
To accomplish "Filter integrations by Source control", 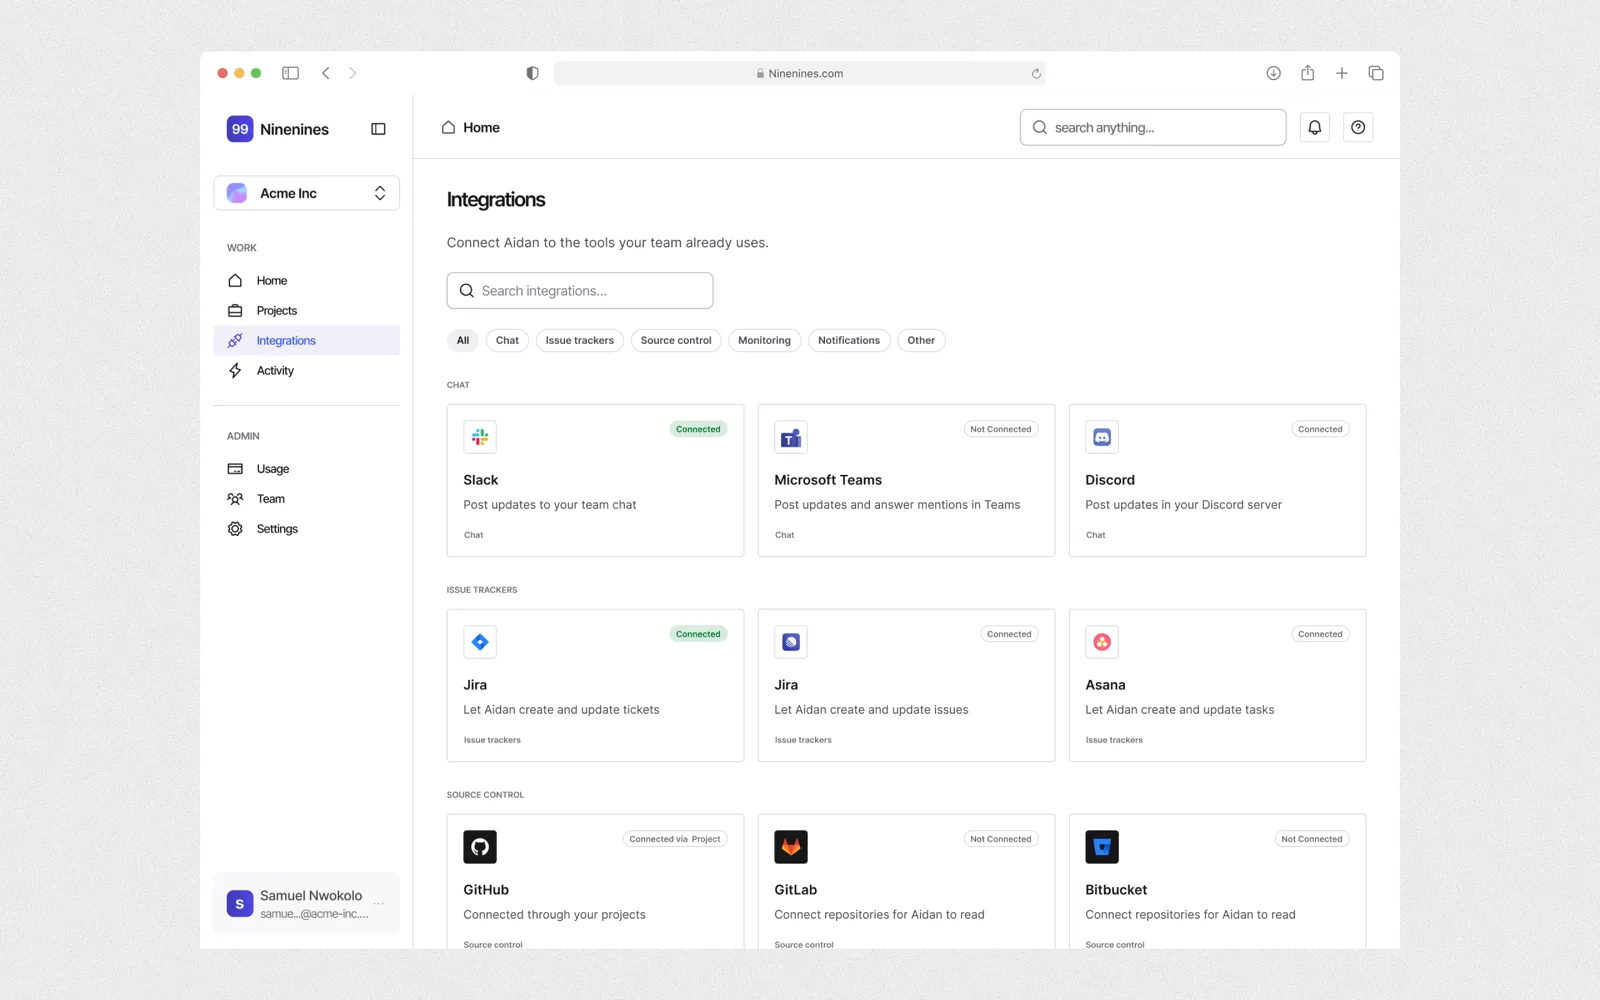I will (x=676, y=341).
